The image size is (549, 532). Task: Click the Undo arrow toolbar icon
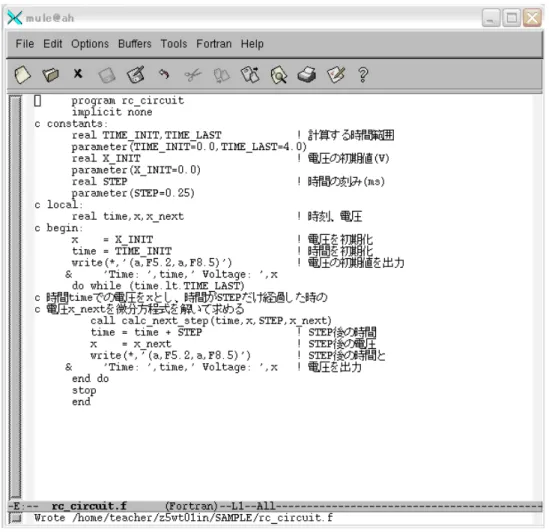(164, 74)
